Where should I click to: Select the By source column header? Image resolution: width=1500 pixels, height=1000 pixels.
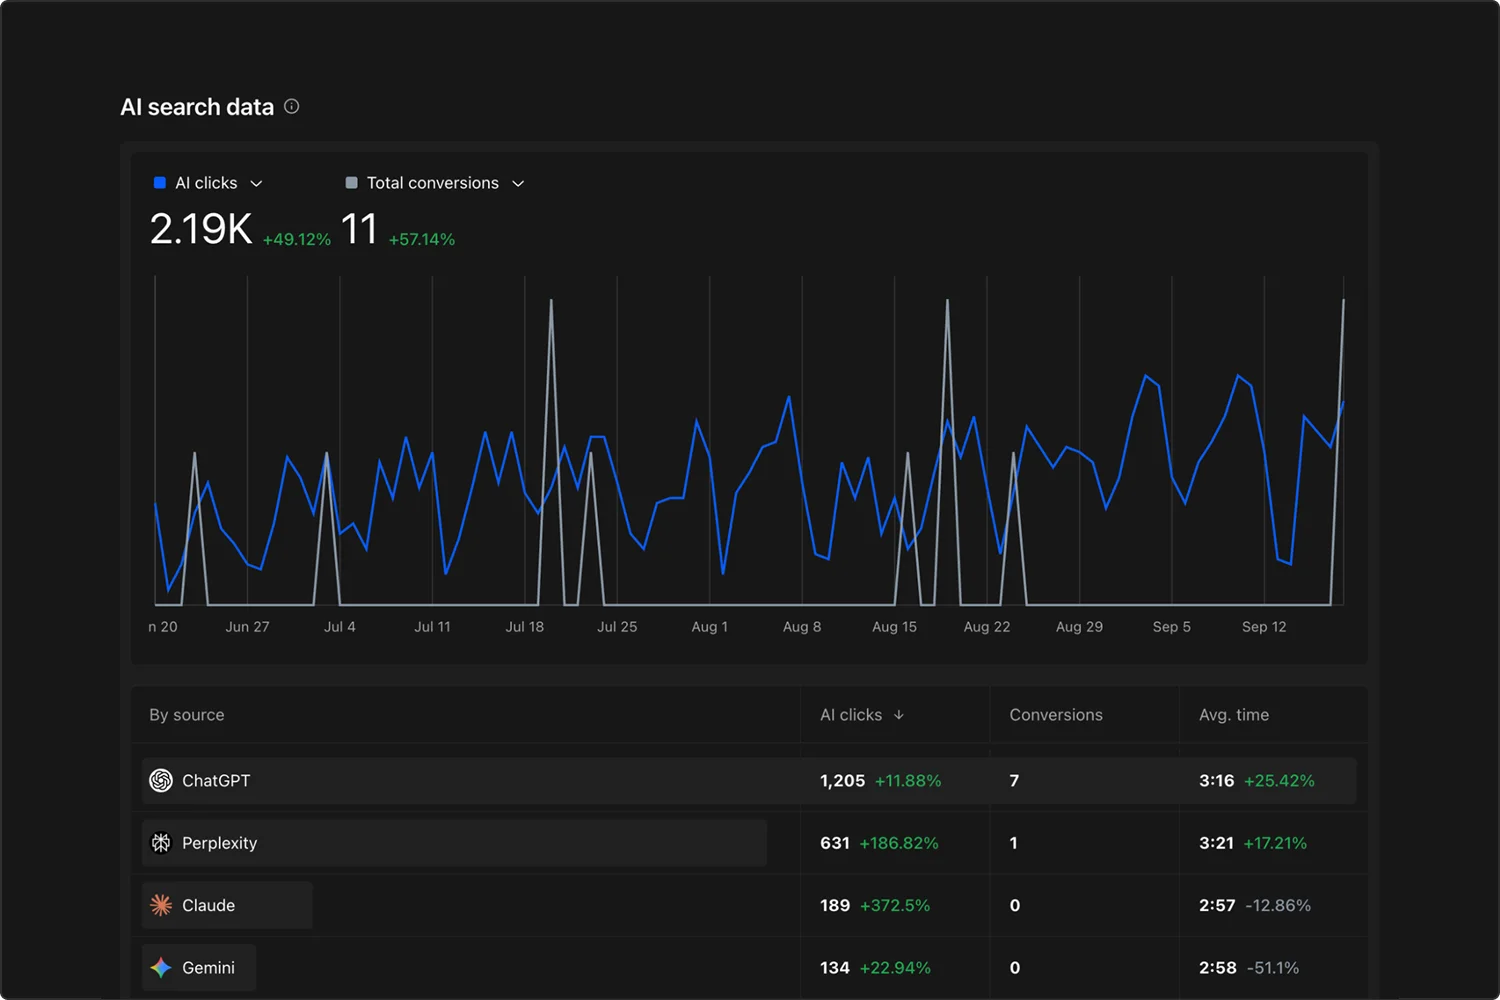pyautogui.click(x=186, y=714)
